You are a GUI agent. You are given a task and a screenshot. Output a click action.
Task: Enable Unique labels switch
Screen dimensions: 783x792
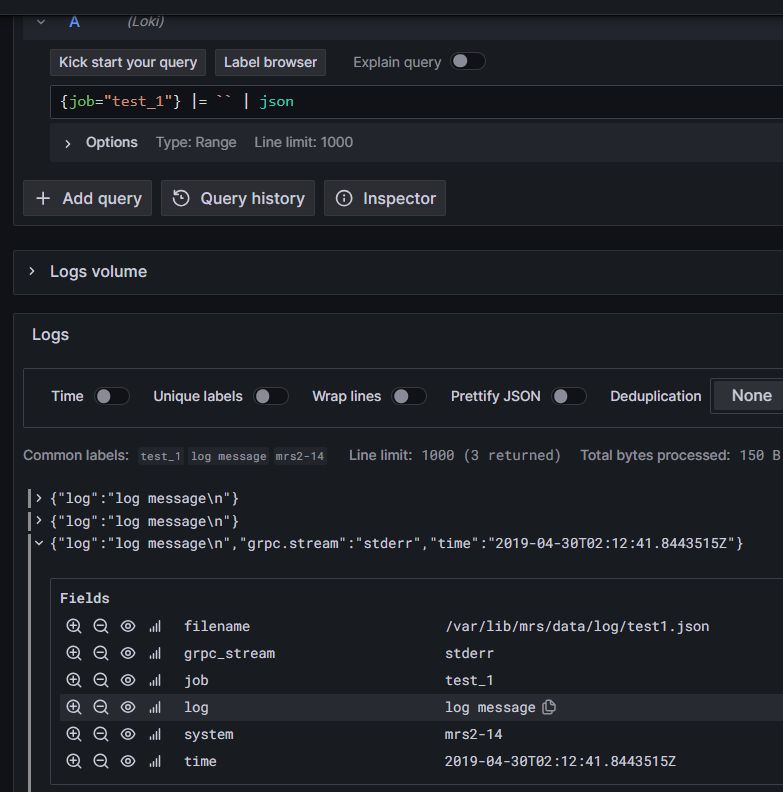coord(271,396)
